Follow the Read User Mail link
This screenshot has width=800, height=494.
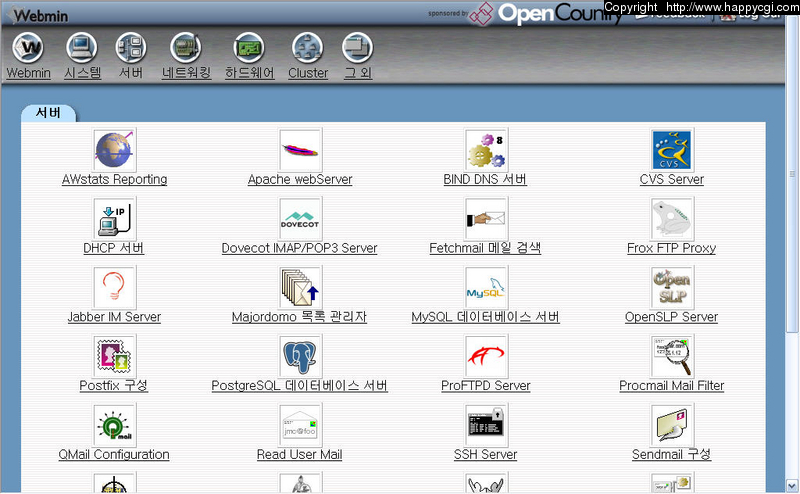pos(299,455)
